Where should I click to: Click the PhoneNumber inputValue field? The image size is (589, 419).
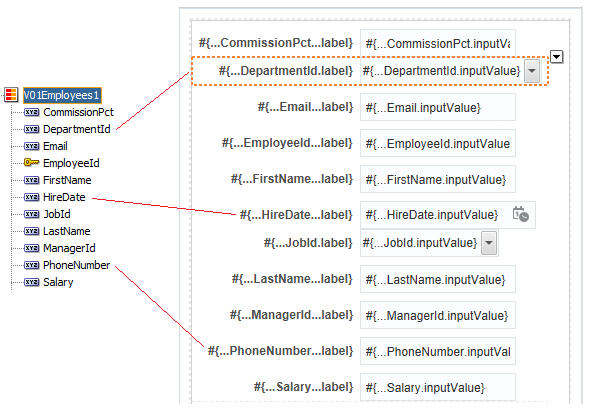pyautogui.click(x=438, y=351)
